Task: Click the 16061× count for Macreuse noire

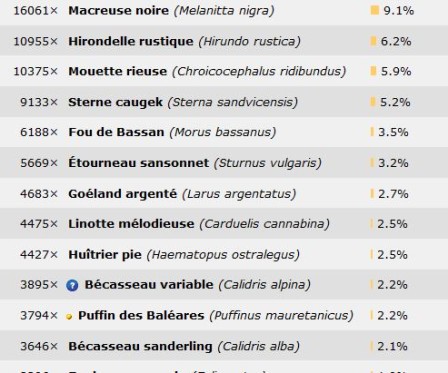Action: pos(36,11)
